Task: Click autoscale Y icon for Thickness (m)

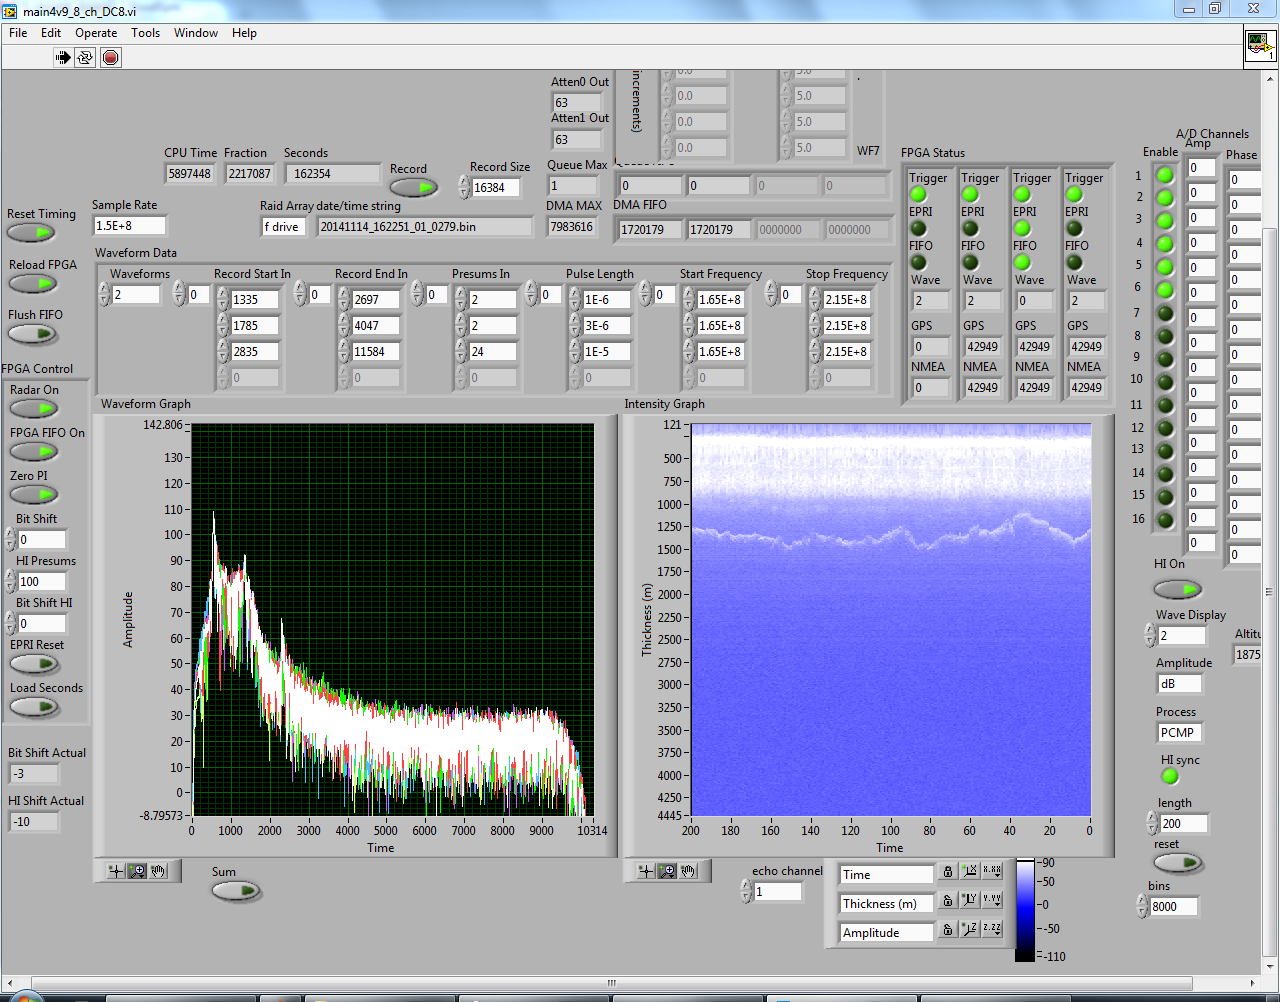Action: point(969,902)
